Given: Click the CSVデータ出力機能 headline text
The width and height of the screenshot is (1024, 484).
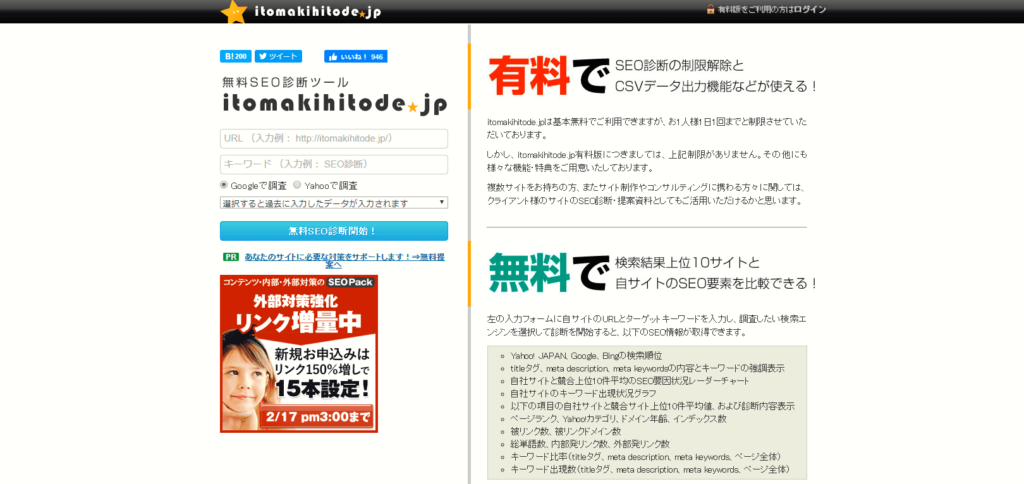Looking at the screenshot, I should 716,86.
